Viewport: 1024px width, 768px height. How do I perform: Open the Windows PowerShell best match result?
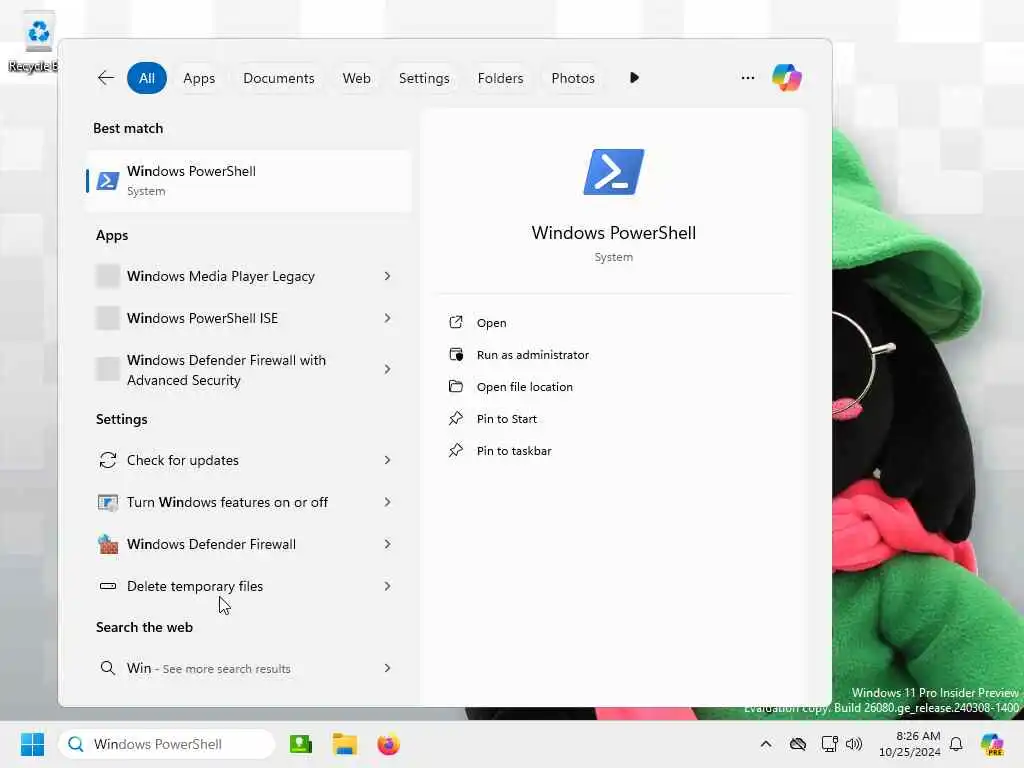[x=248, y=180]
